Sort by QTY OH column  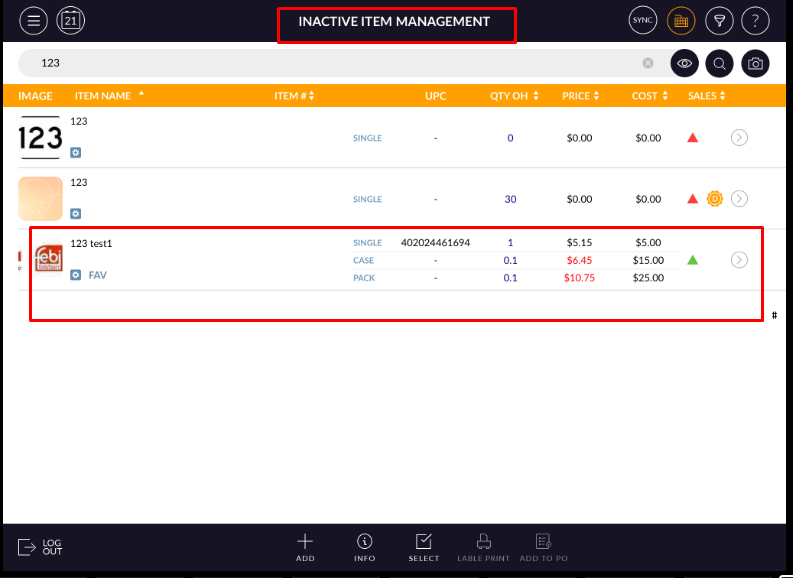(514, 96)
